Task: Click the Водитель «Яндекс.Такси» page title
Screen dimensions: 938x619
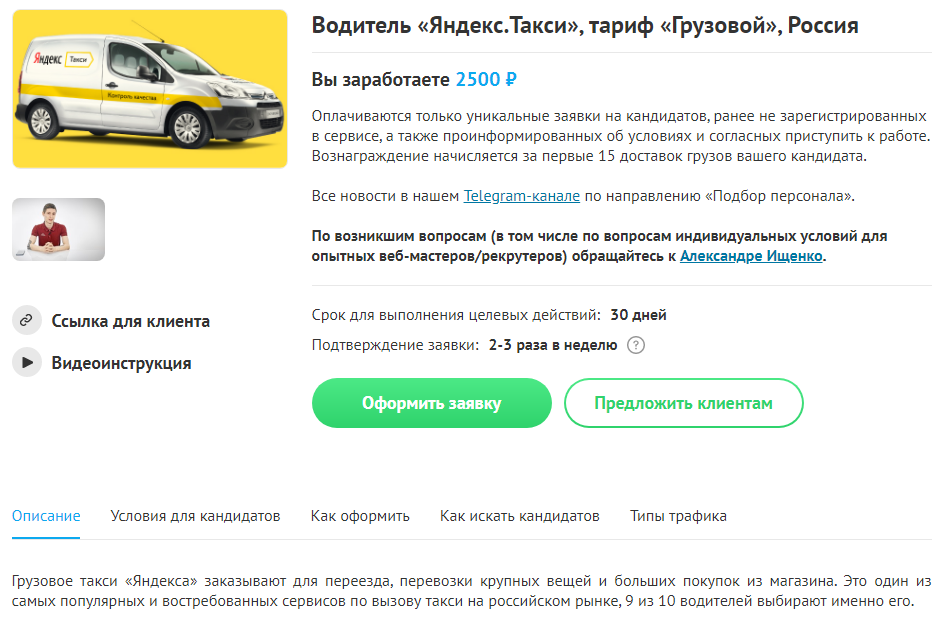Action: (x=585, y=26)
